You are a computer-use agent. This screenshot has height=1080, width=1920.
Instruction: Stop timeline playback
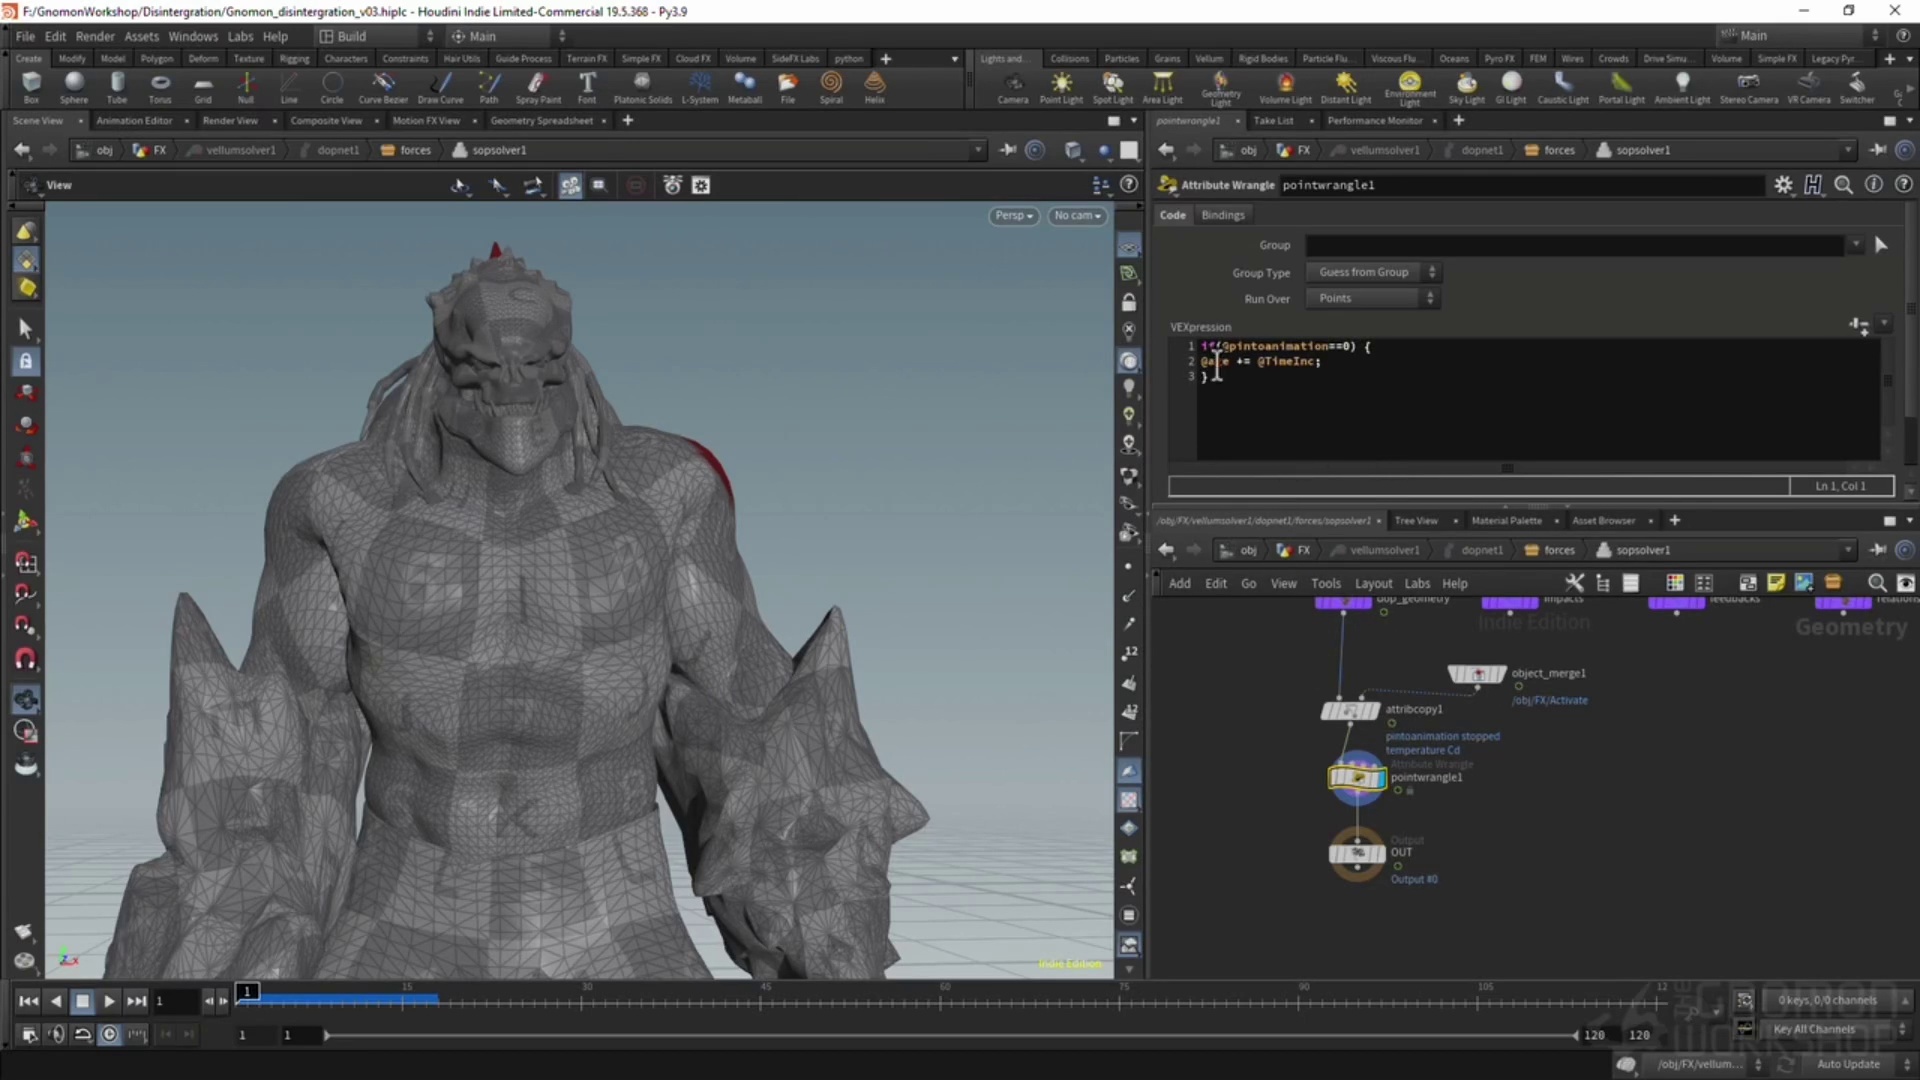(82, 1001)
